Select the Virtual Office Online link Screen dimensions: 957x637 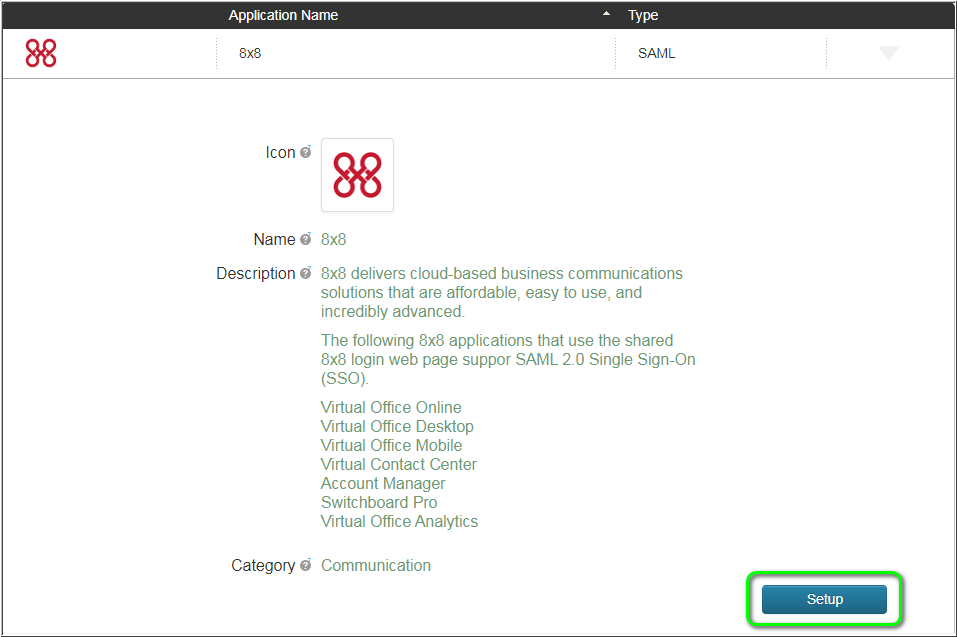pos(391,407)
